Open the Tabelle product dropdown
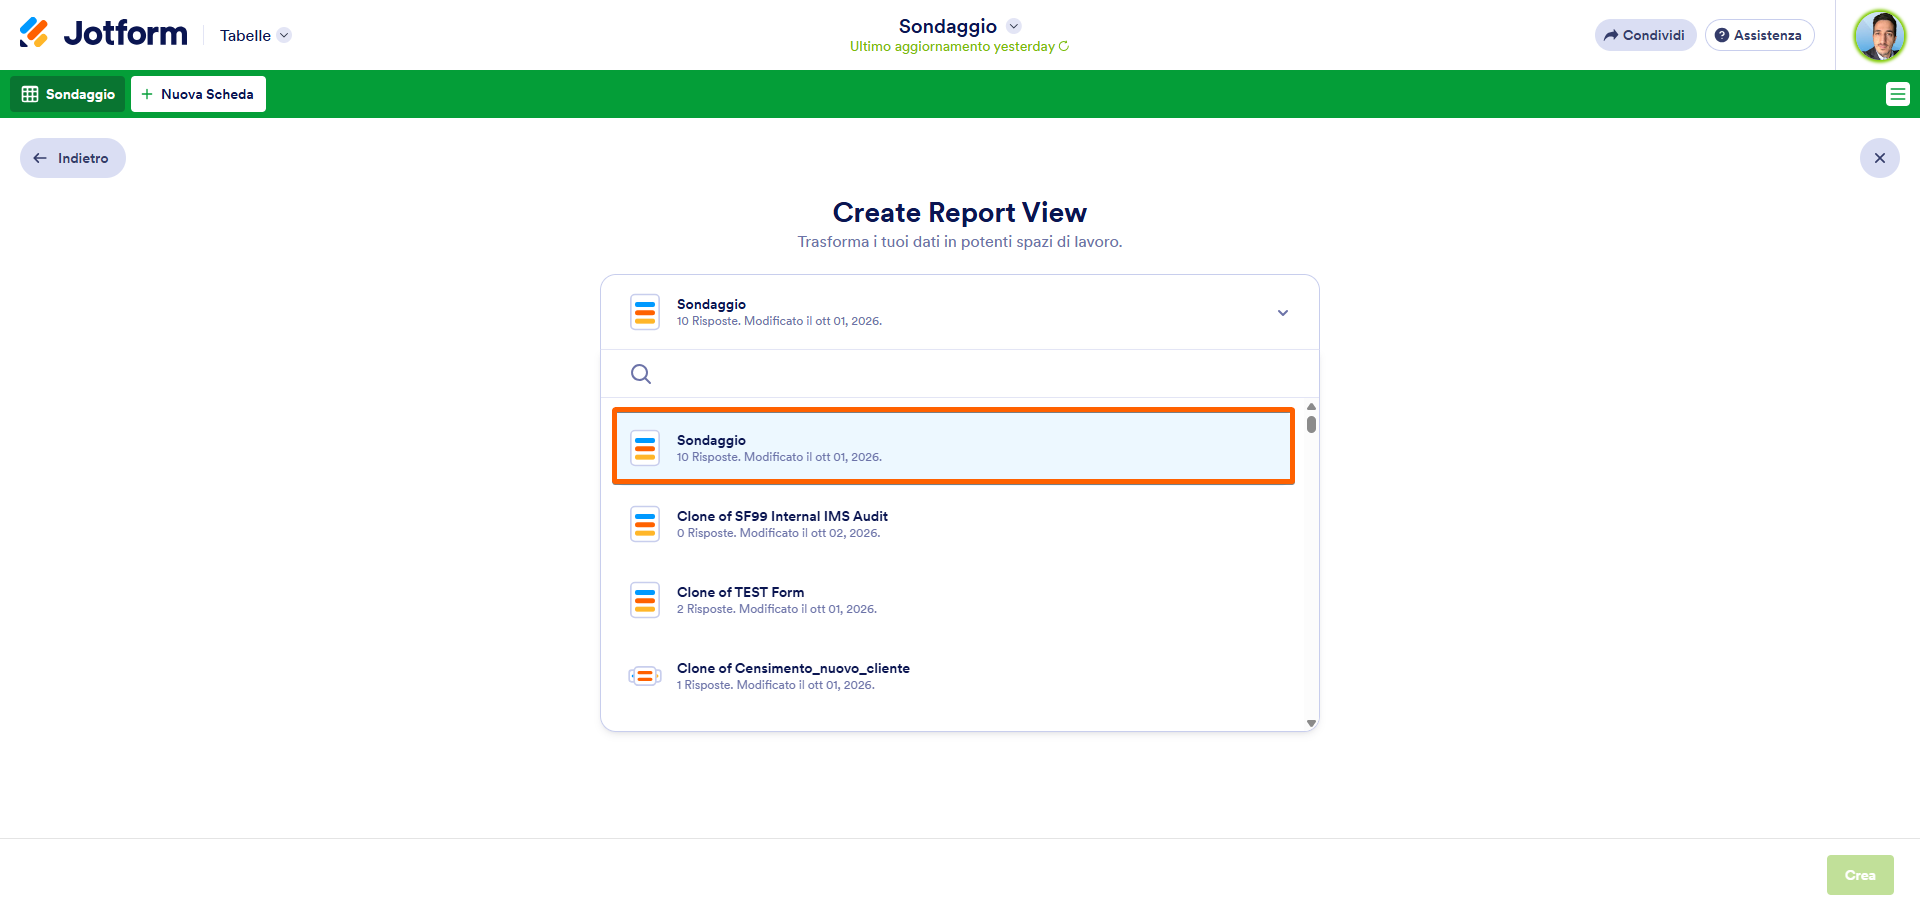1920x911 pixels. click(255, 35)
